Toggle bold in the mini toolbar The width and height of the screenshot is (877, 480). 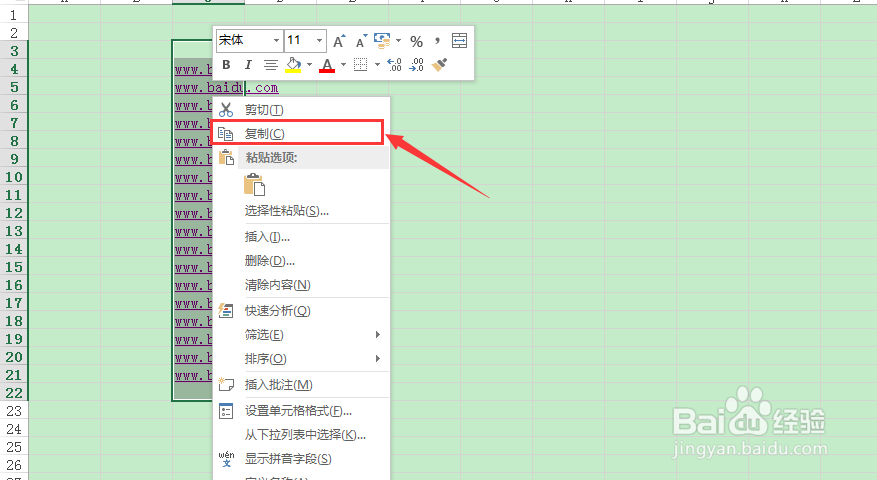226,65
